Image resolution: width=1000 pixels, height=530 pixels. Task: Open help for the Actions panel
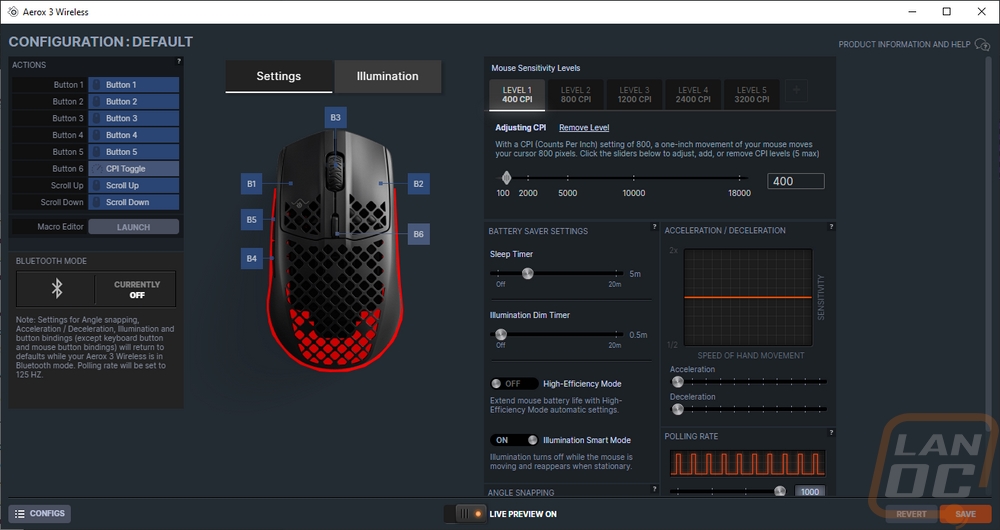click(179, 61)
